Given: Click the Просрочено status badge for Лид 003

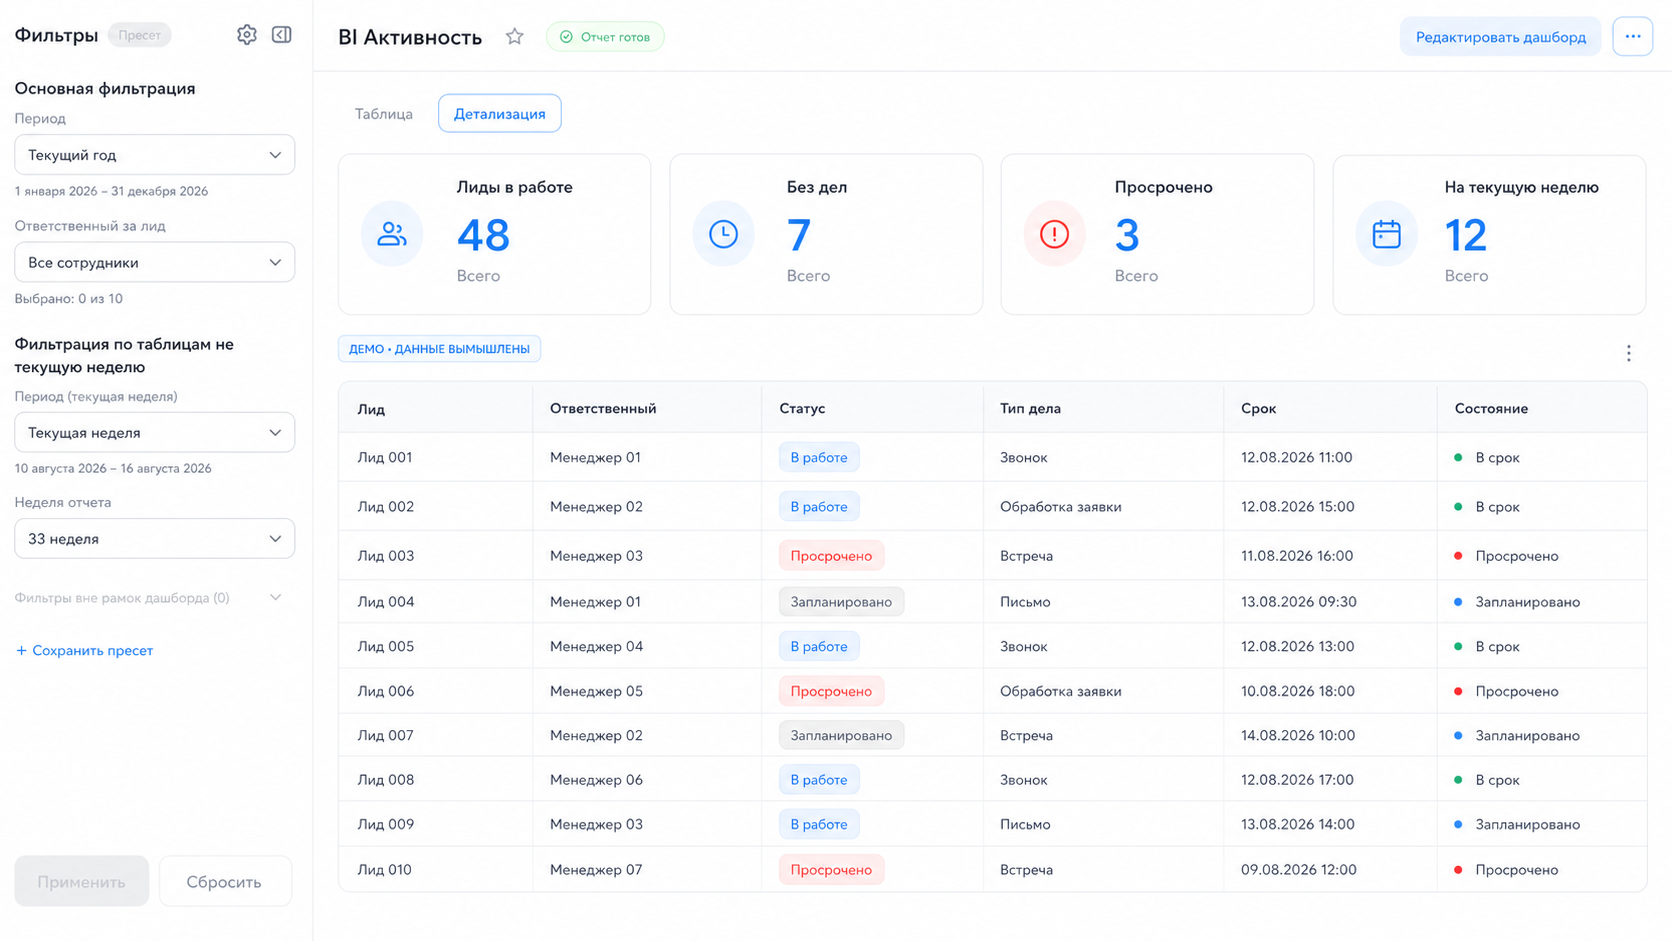Looking at the screenshot, I should point(832,556).
